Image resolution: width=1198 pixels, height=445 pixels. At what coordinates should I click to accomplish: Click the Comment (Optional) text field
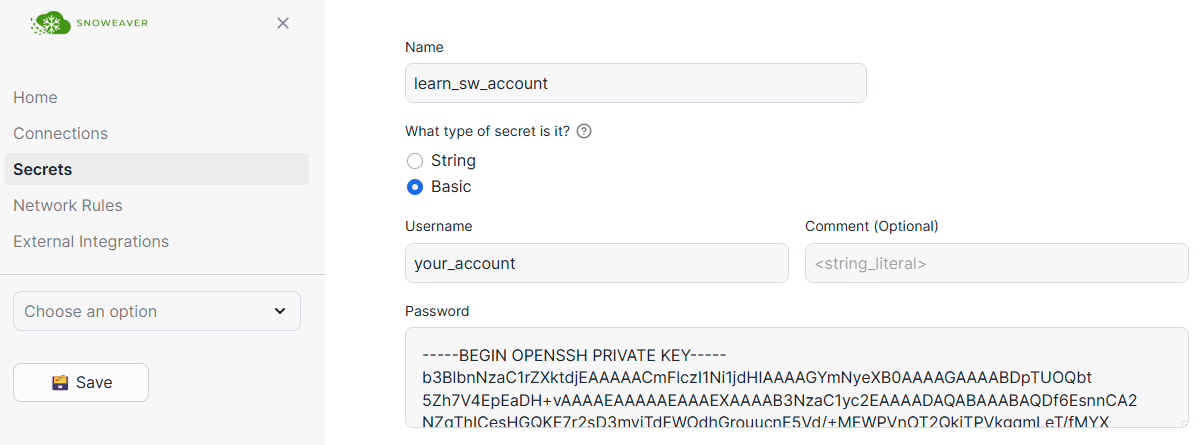coord(996,264)
